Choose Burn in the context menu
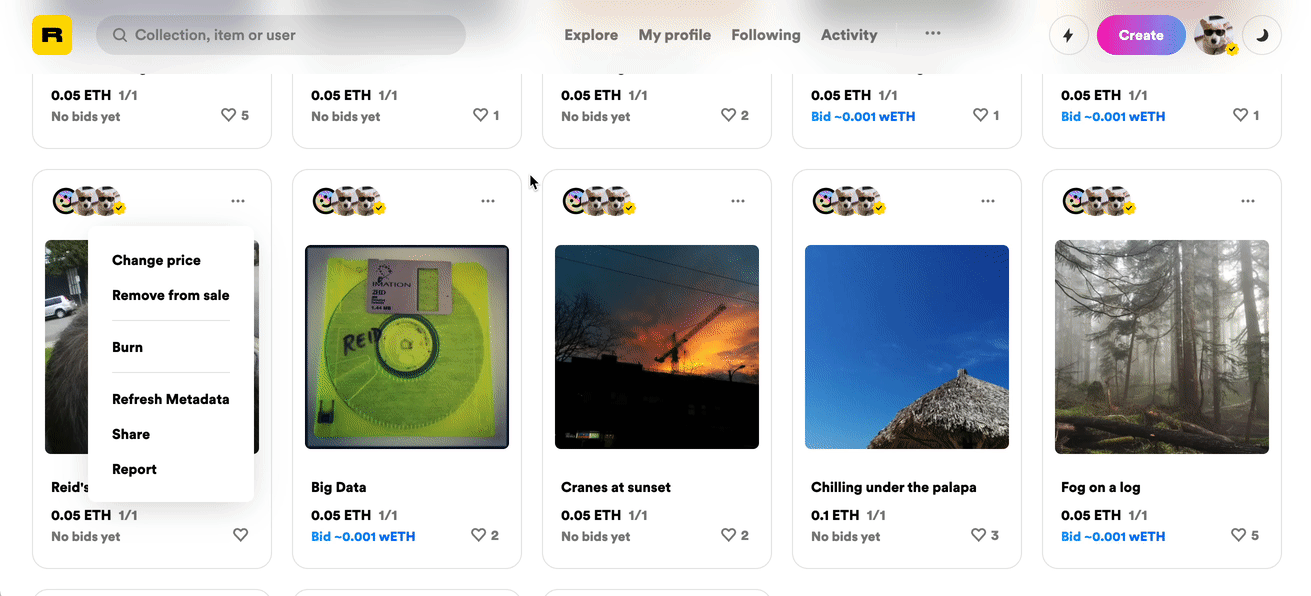The image size is (1311, 596). (127, 347)
